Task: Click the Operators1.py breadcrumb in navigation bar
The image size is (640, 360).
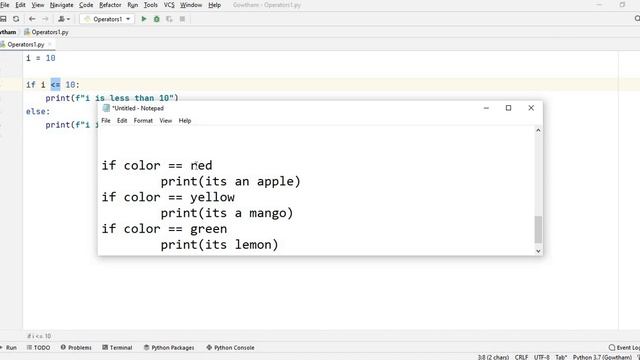Action: 46,32
